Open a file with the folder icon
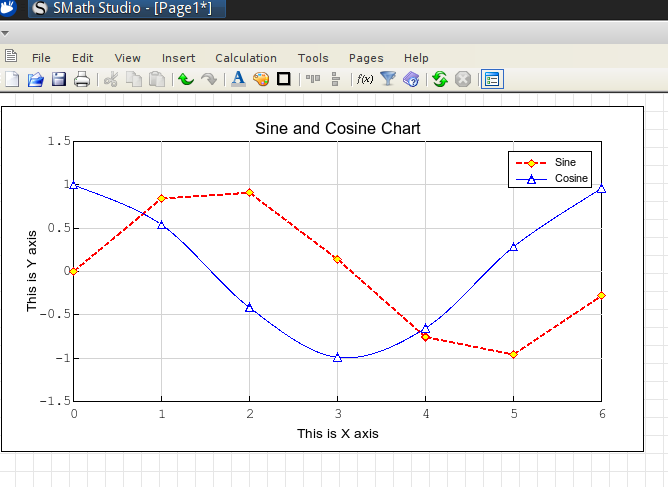This screenshot has width=668, height=487. 35,79
